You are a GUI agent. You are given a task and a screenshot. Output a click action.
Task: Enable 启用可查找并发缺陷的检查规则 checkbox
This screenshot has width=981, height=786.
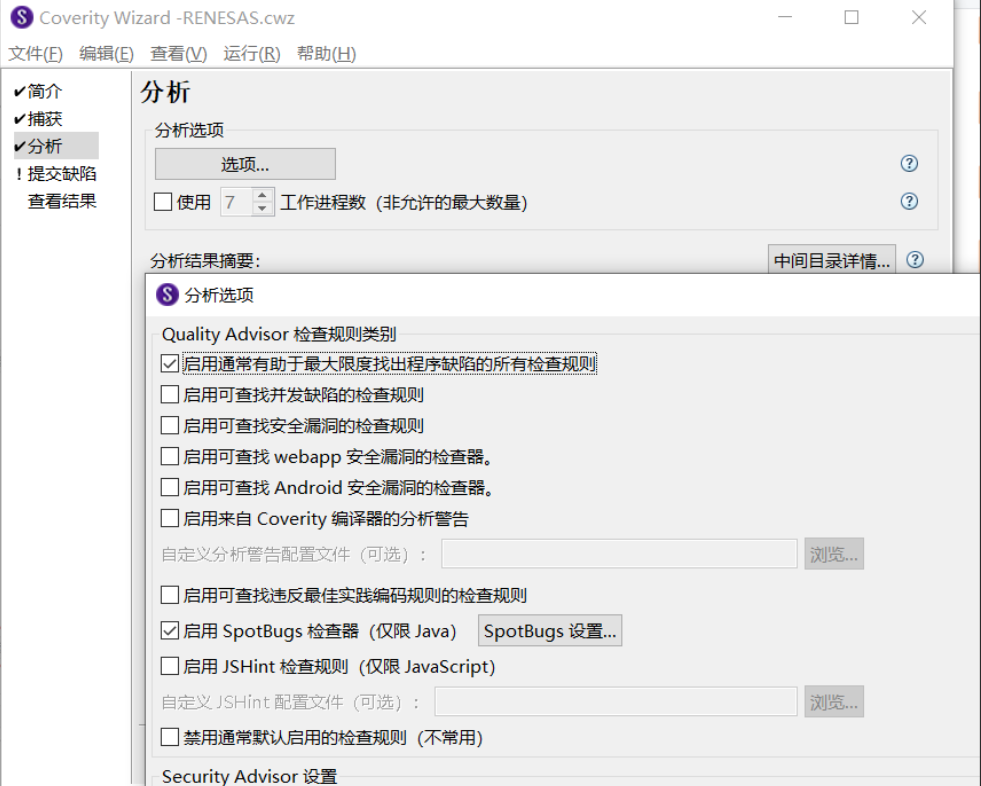click(x=170, y=394)
